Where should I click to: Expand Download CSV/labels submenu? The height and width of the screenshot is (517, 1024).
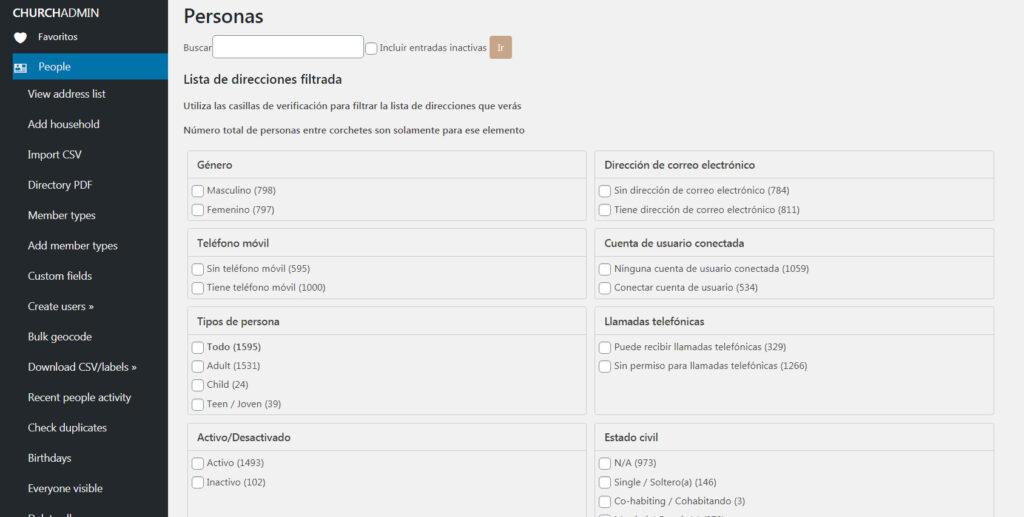[82, 367]
